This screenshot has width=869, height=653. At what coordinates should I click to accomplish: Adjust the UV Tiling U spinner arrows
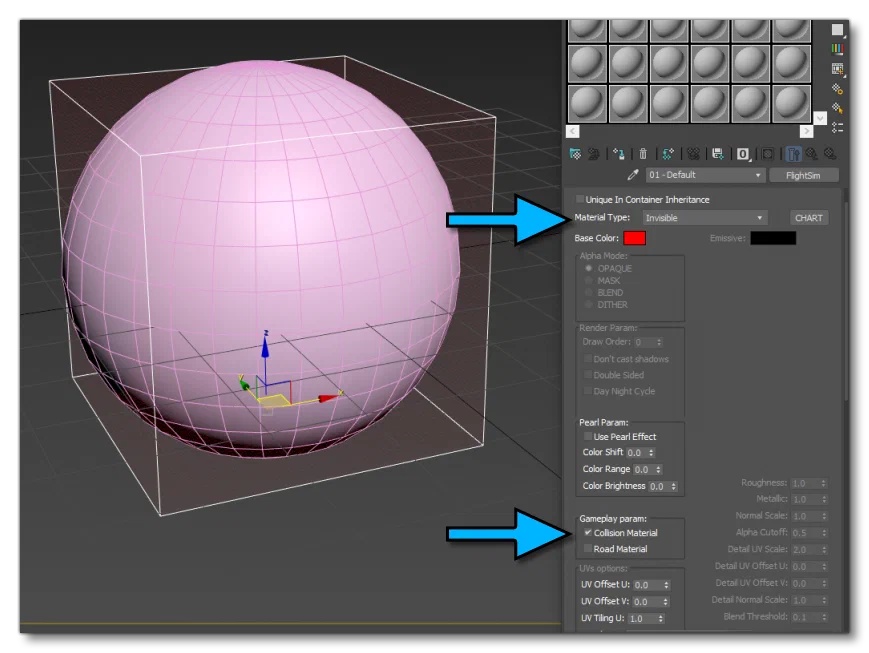[x=661, y=618]
